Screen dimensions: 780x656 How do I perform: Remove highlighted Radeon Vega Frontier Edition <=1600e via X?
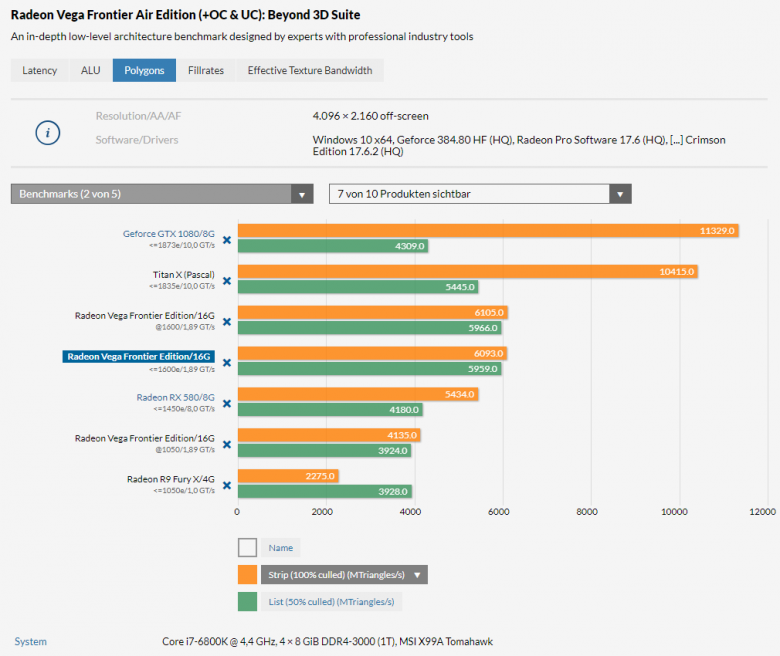[227, 363]
